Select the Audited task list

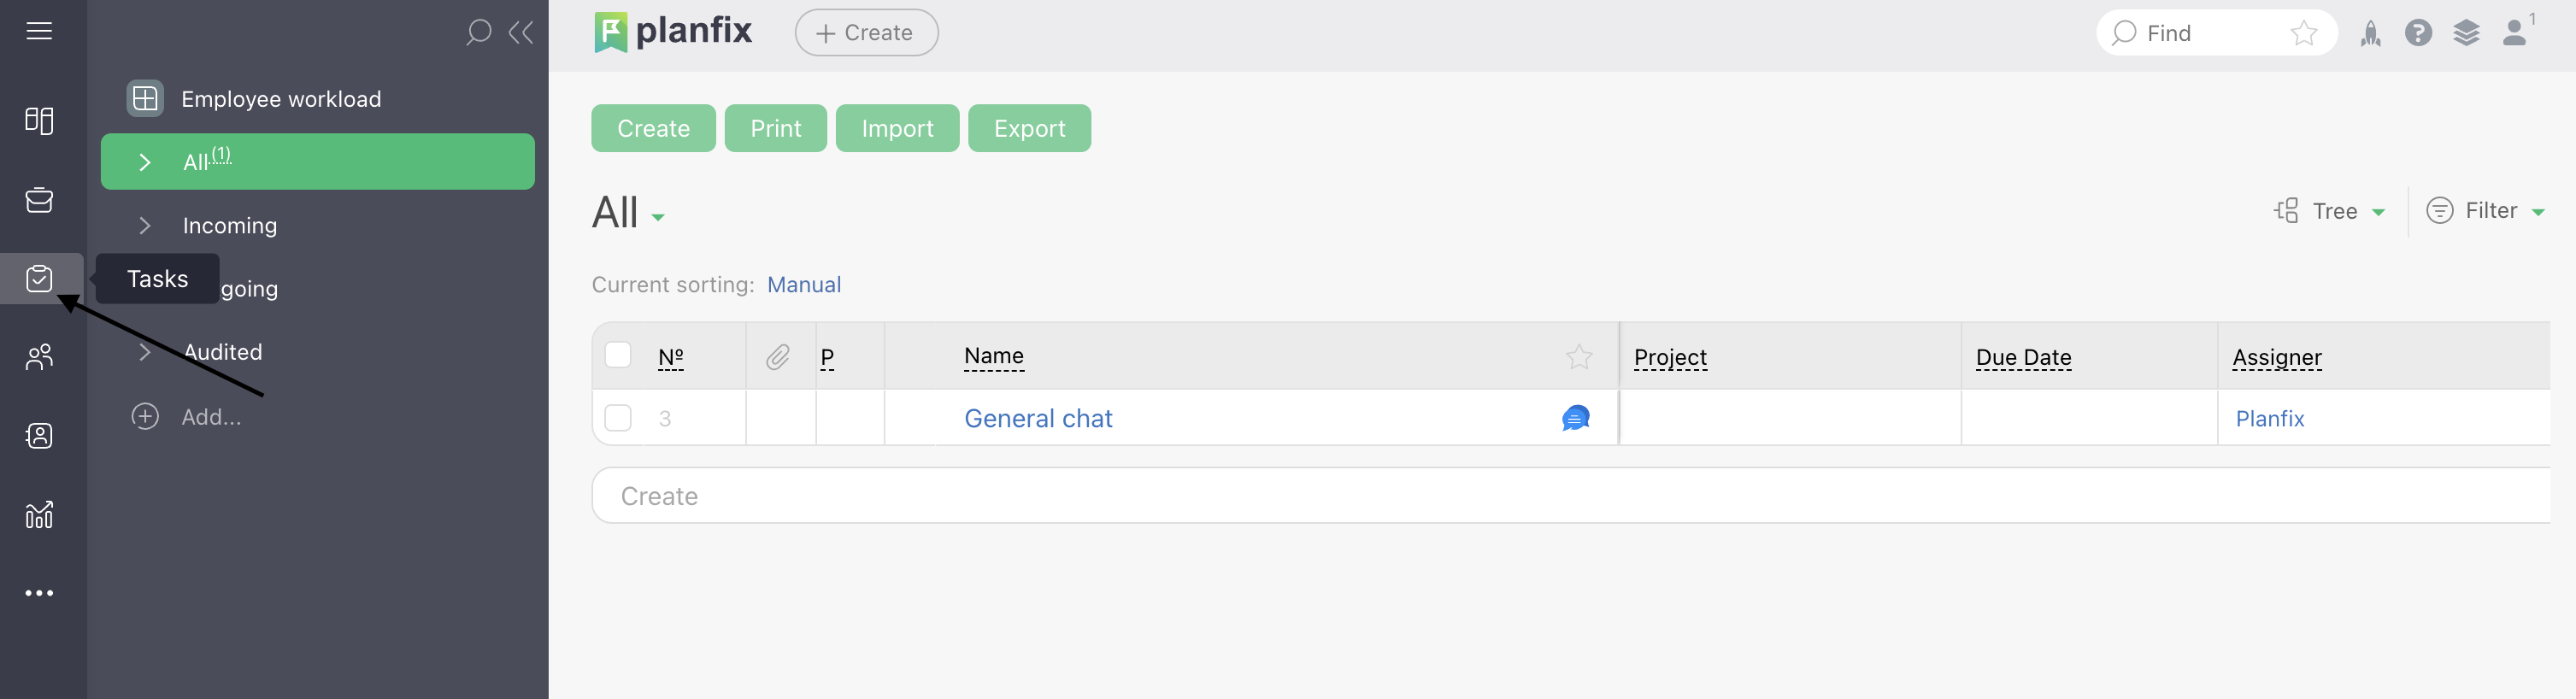coord(222,352)
